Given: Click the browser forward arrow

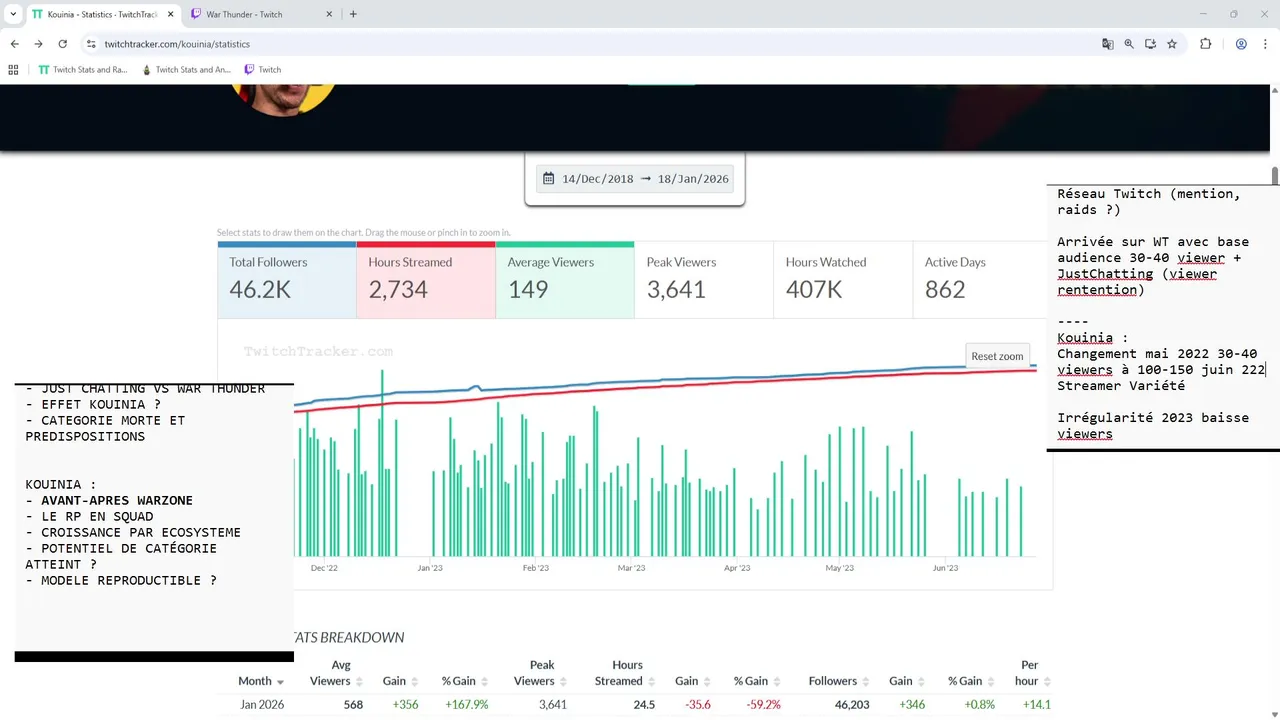Looking at the screenshot, I should [38, 44].
